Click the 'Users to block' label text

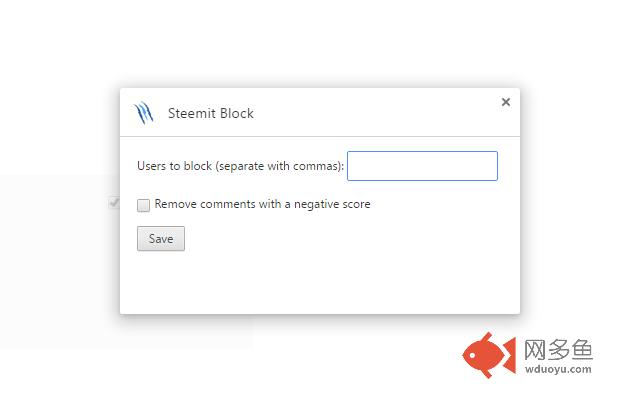pos(174,166)
